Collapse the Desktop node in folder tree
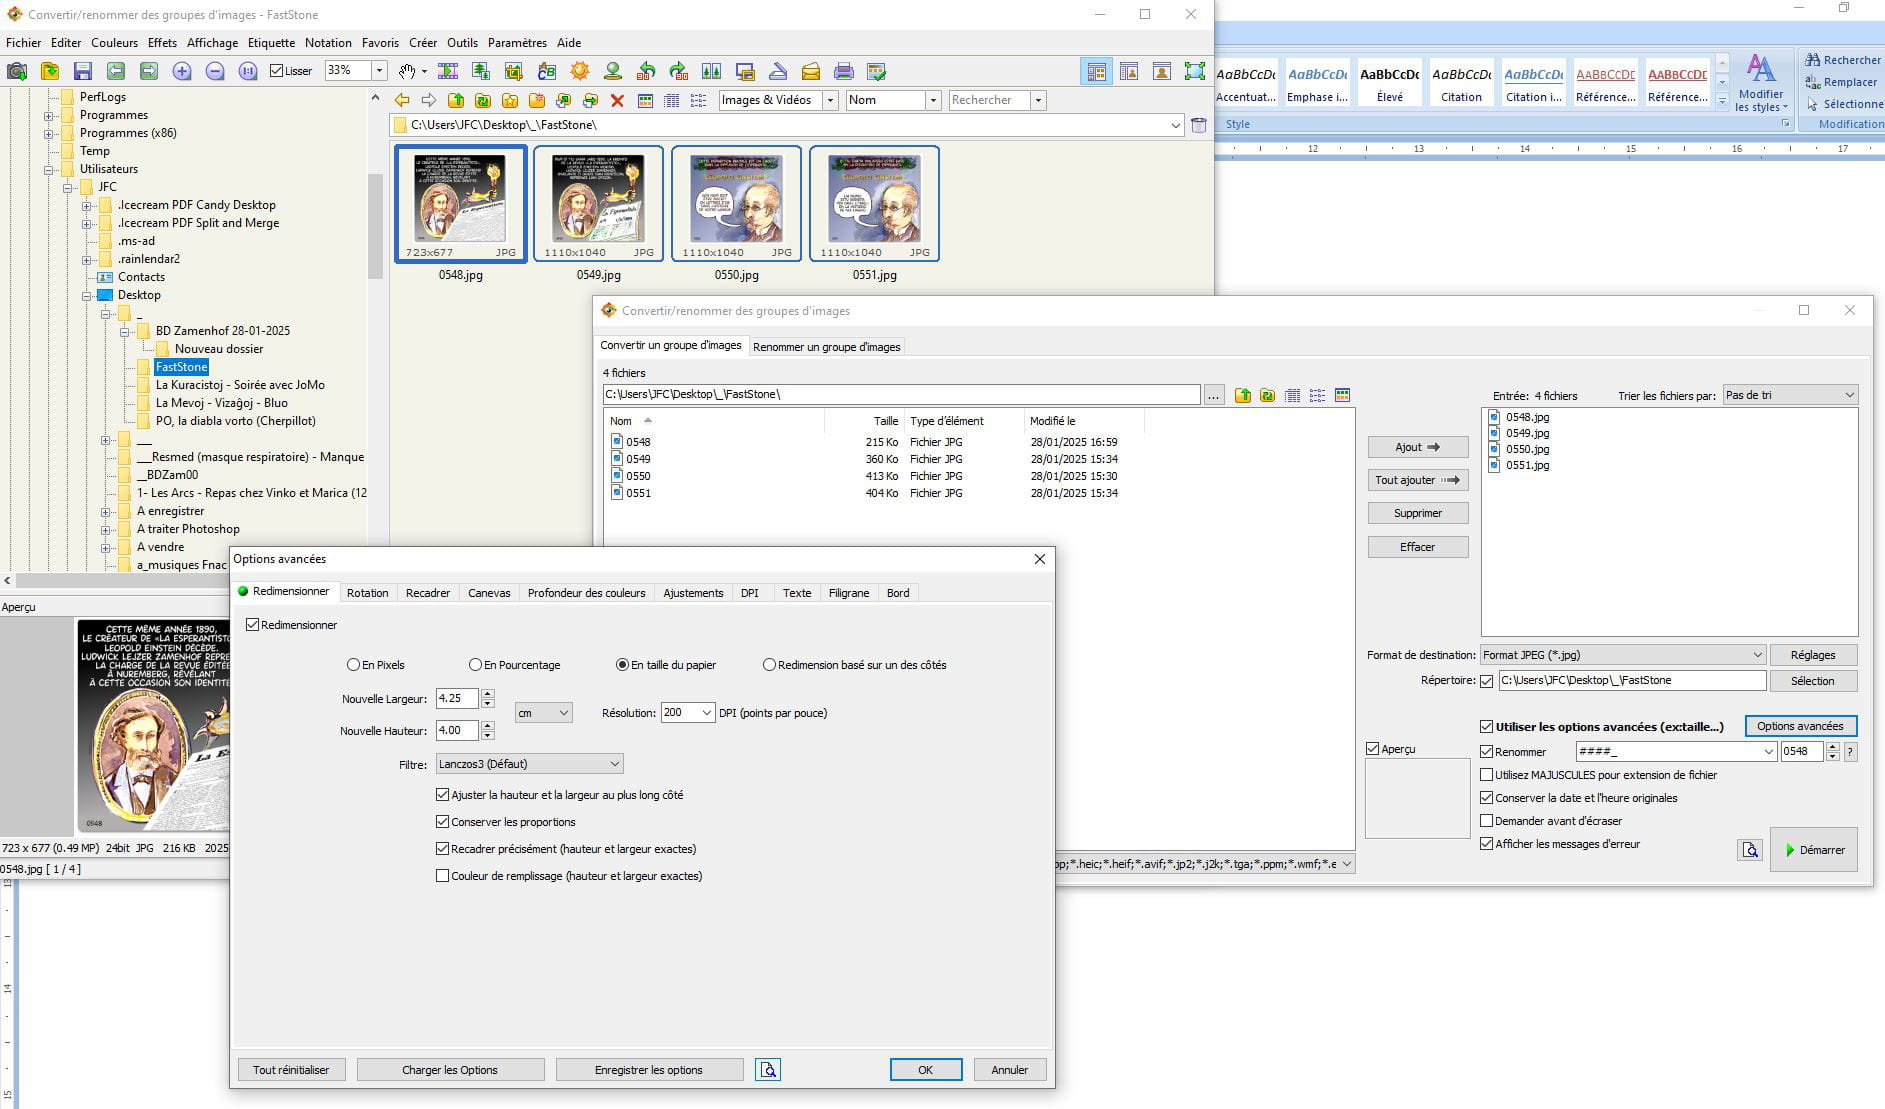Screen dimensions: 1885x1109 pos(87,295)
